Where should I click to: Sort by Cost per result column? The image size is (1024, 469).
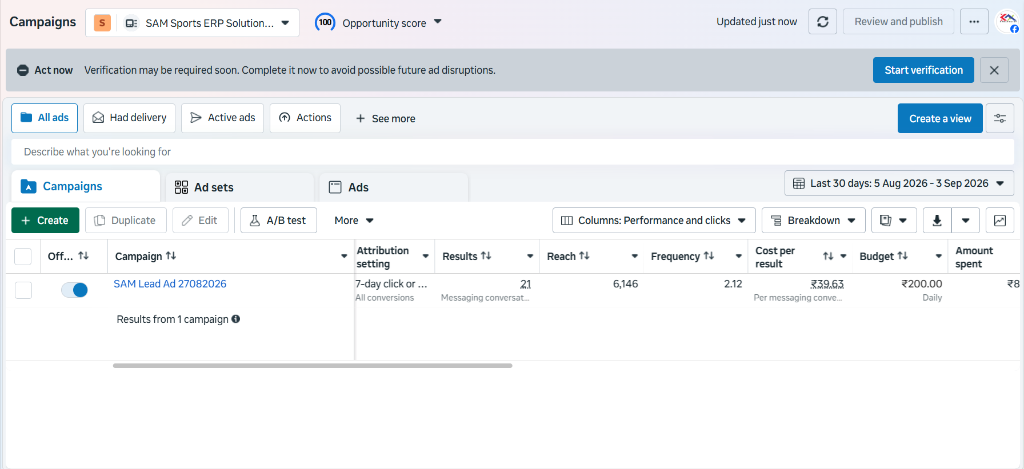[828, 256]
